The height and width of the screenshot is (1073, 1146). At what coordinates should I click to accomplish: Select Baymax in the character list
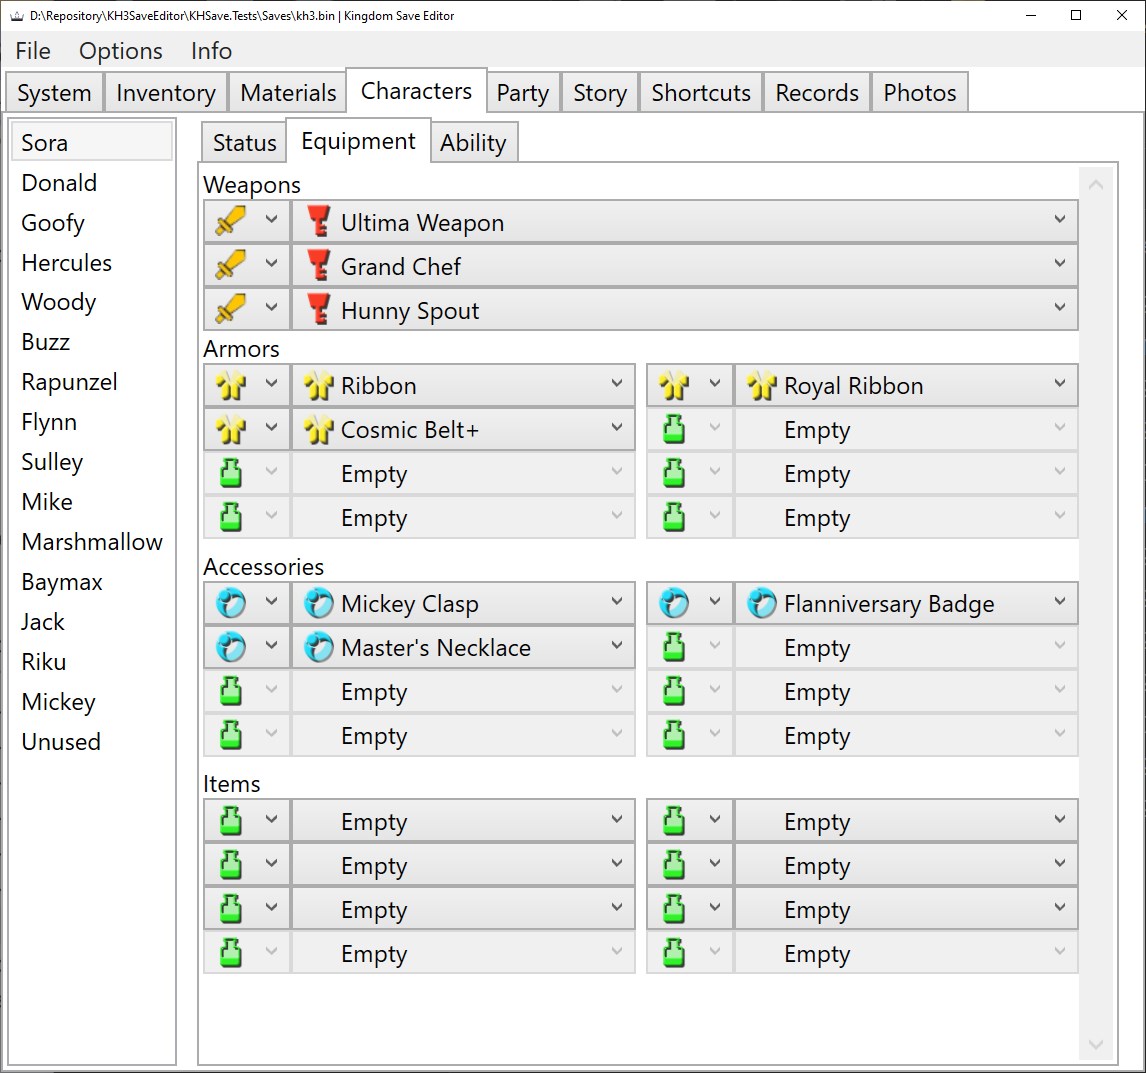92,582
